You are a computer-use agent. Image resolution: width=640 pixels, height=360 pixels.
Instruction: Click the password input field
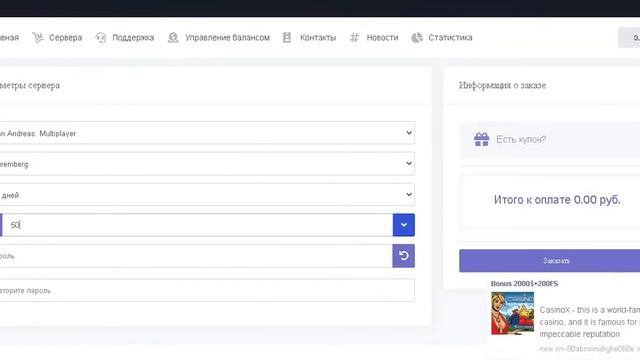pos(196,256)
